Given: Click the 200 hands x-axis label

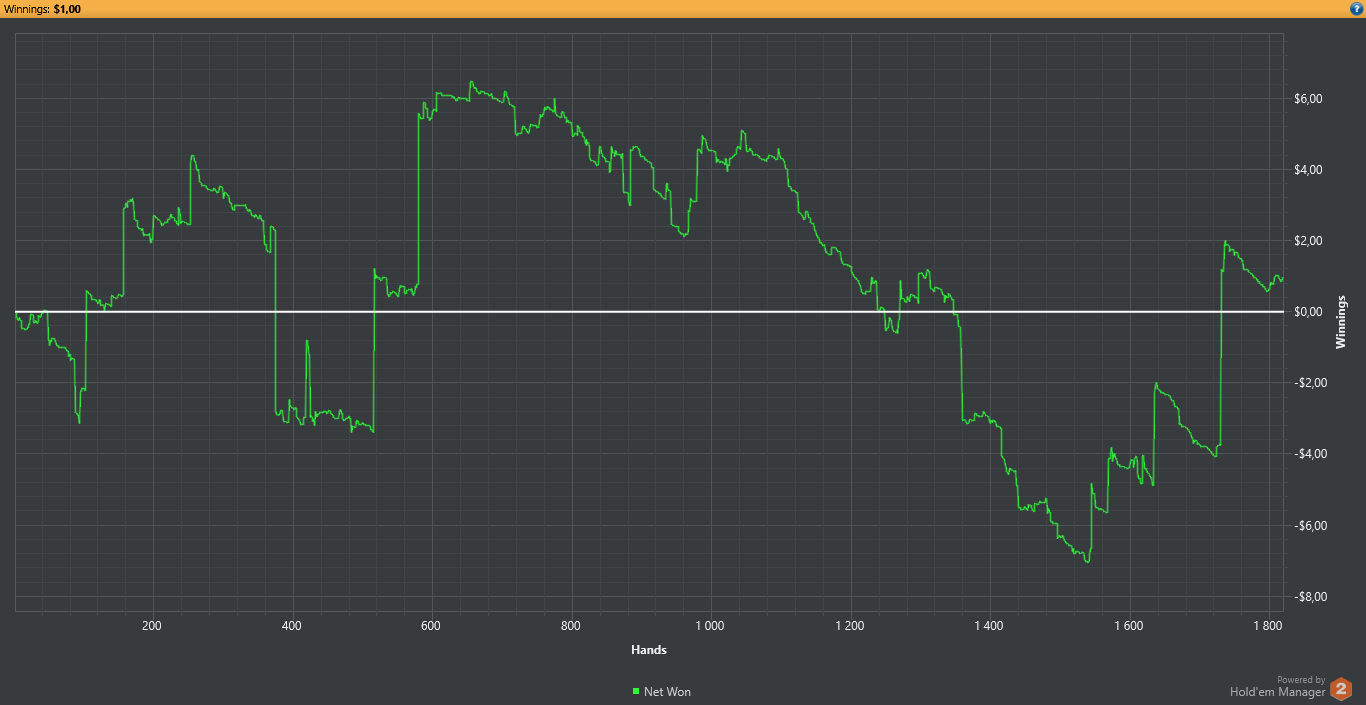Looking at the screenshot, I should [x=152, y=626].
